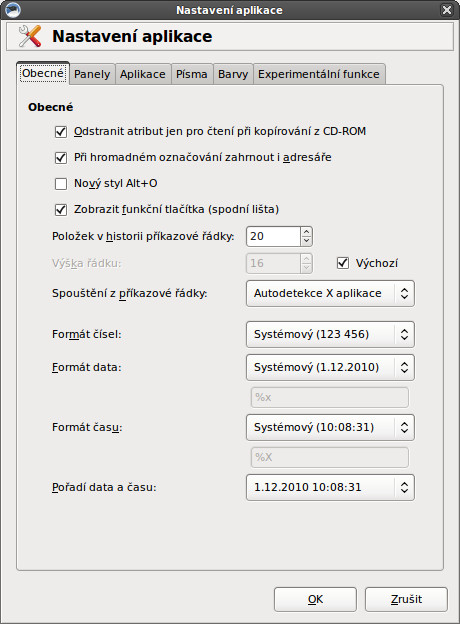Viewport: 460px width, 624px height.
Task: Uncheck the Výchozí row height checkbox
Action: point(343,263)
